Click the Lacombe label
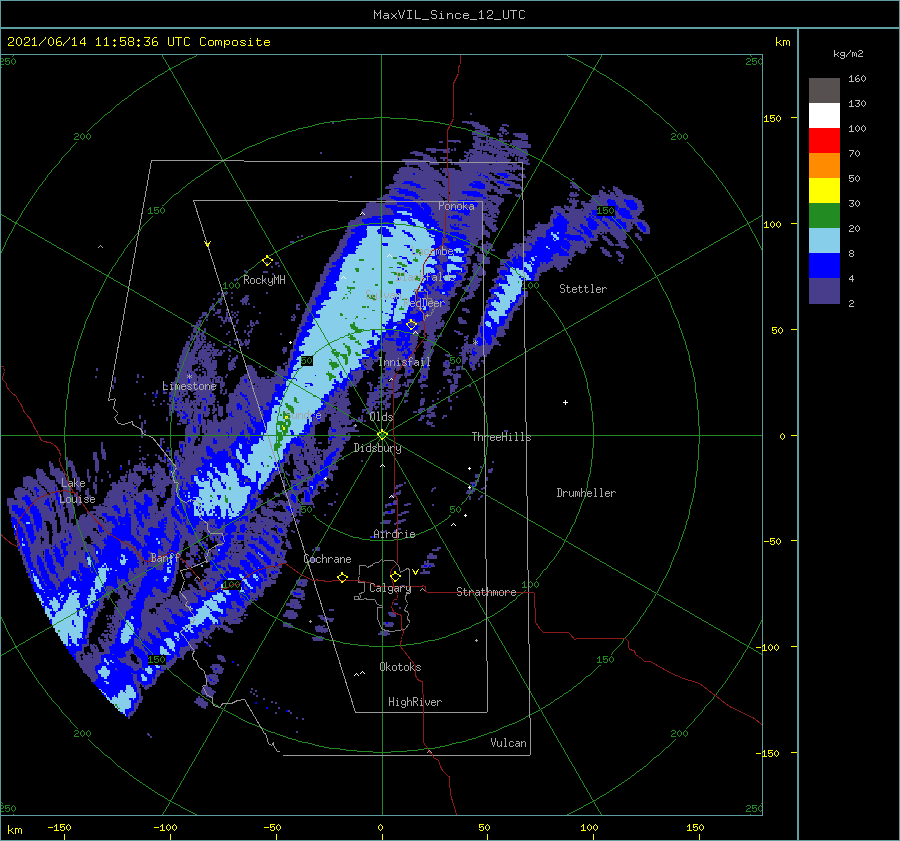This screenshot has height=841, width=900. pos(433,251)
